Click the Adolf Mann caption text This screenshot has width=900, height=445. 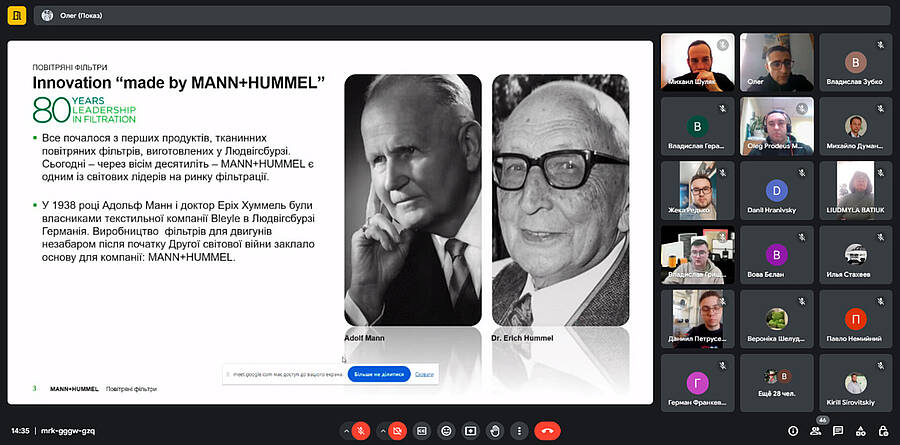[364, 338]
